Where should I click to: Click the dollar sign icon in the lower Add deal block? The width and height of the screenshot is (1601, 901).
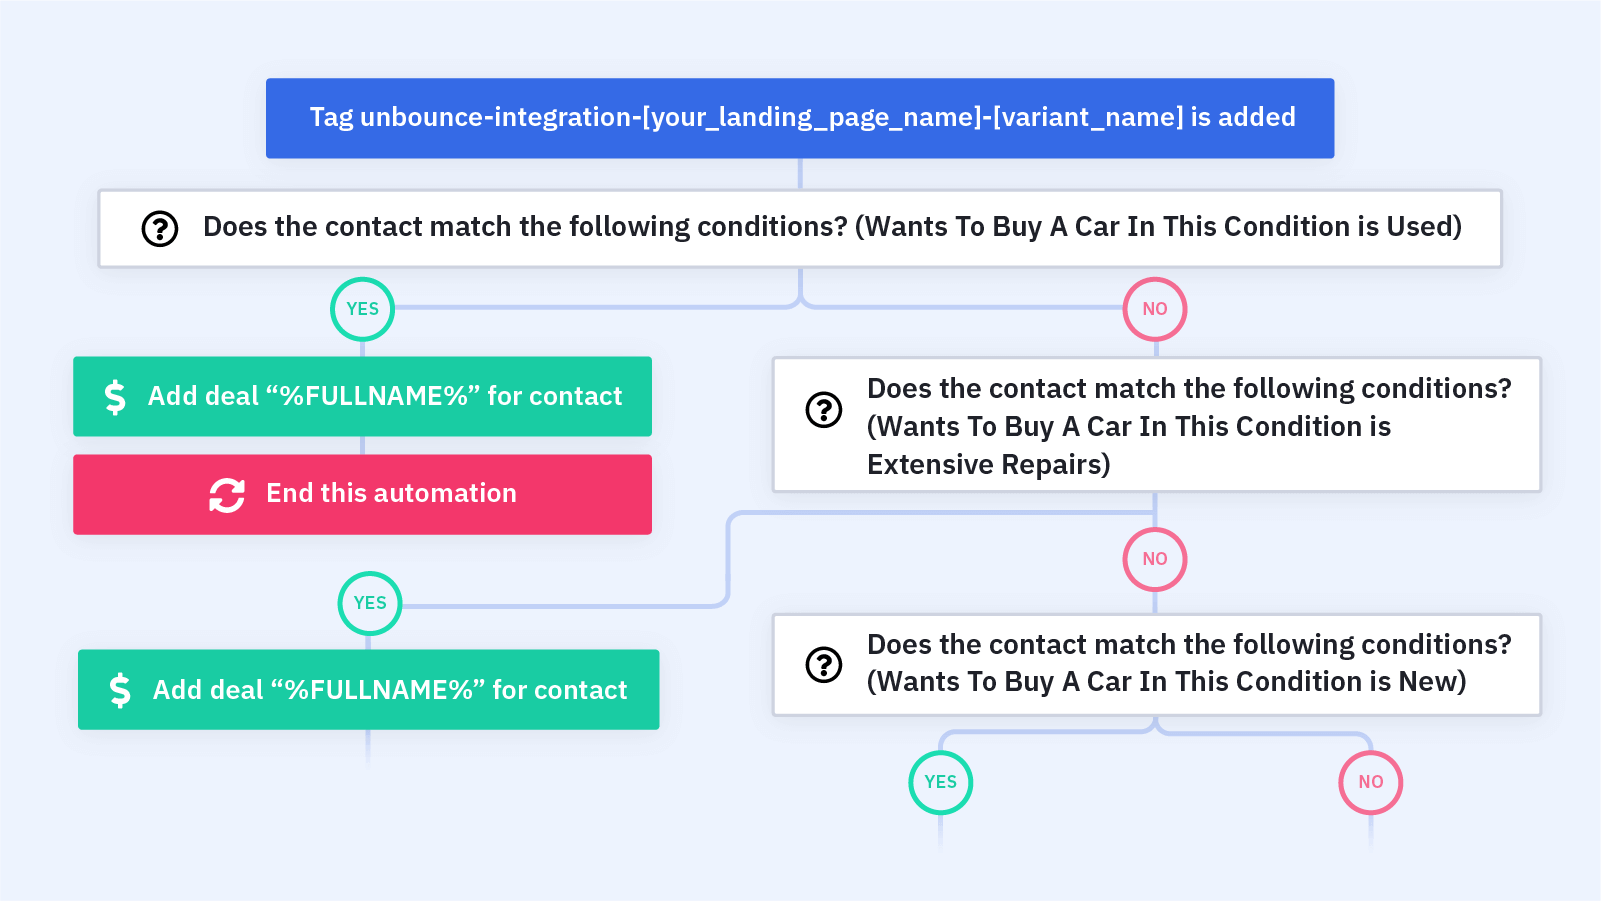120,690
